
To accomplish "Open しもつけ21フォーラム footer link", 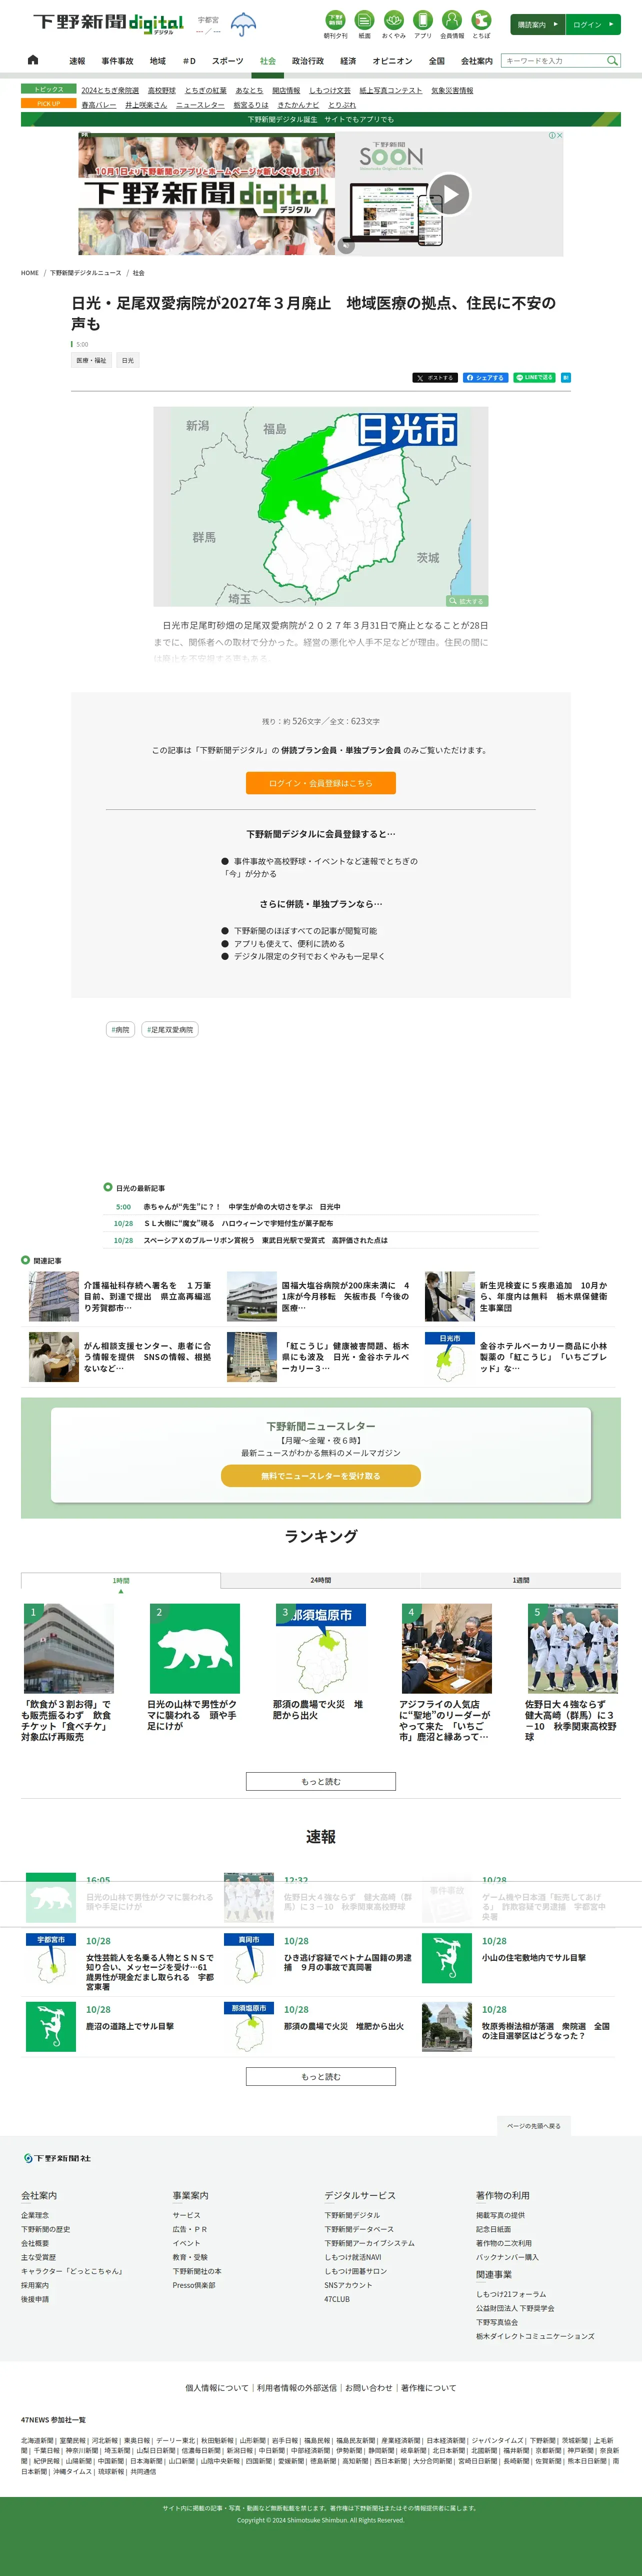I will coord(511,2294).
